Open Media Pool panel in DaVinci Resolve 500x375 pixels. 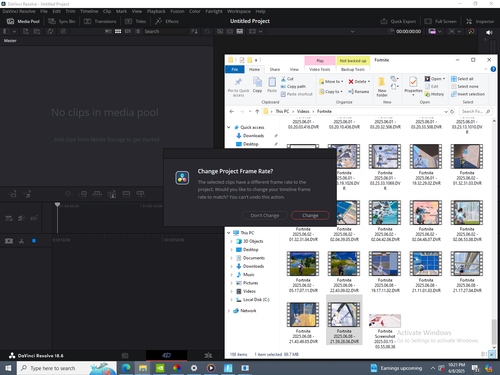[x=23, y=21]
